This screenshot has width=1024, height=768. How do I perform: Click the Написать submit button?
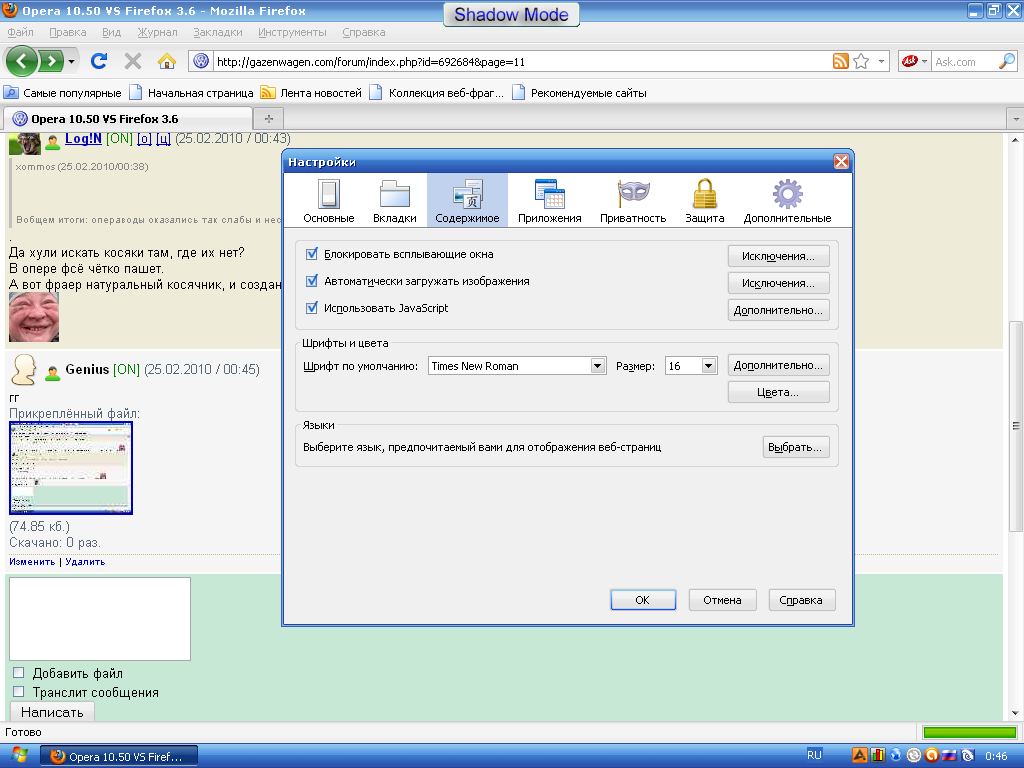coord(52,712)
